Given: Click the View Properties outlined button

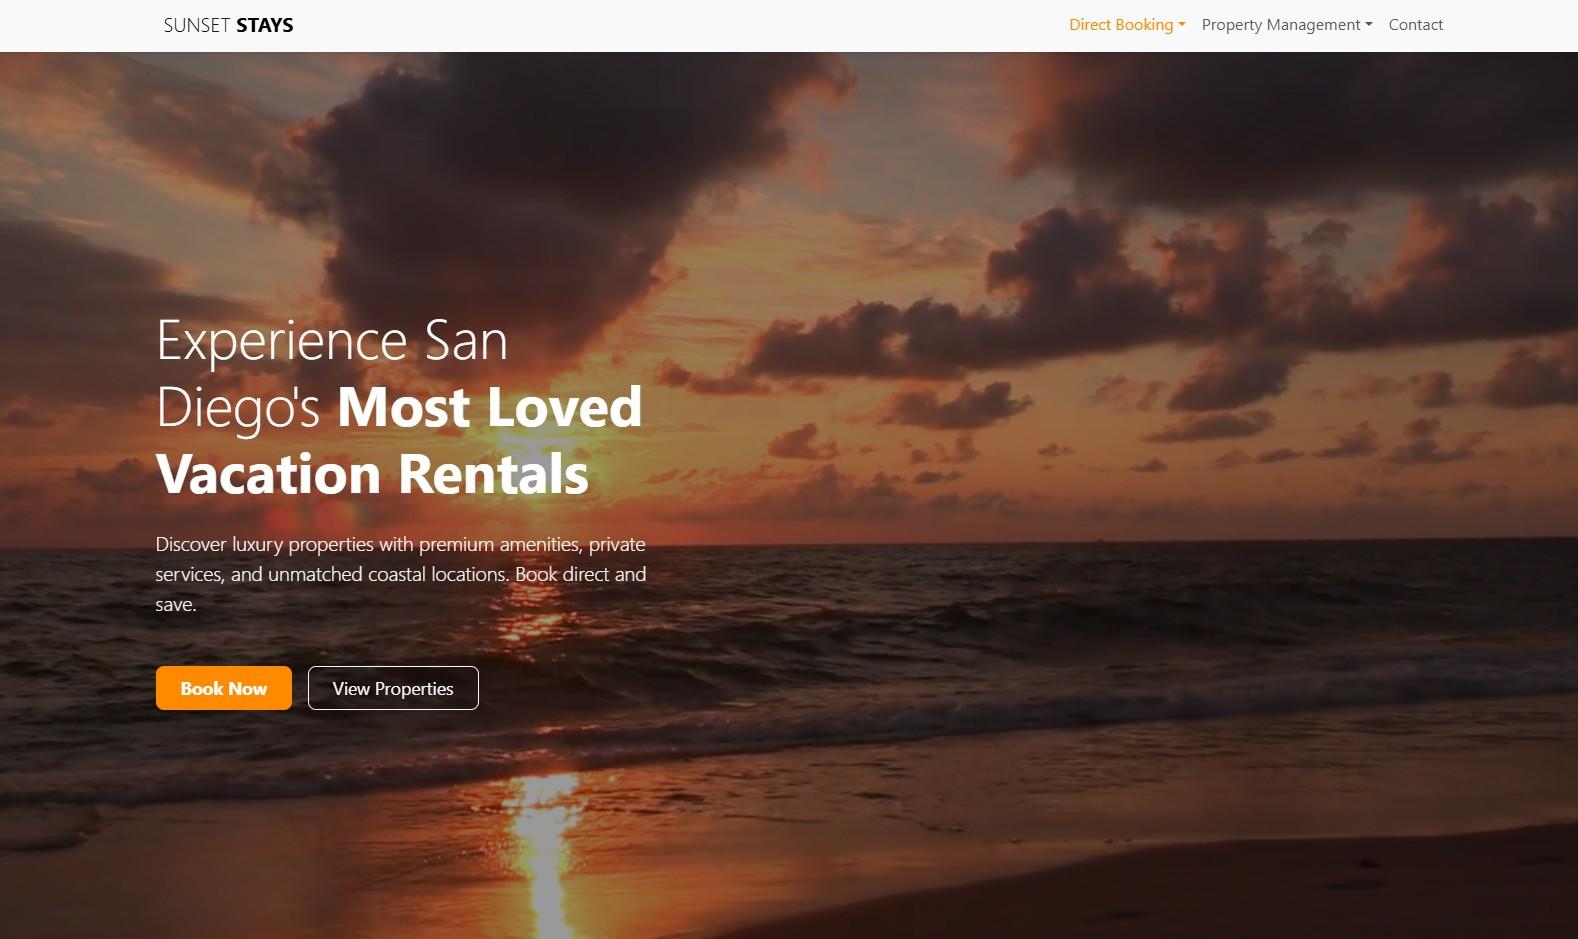Looking at the screenshot, I should click(x=393, y=688).
